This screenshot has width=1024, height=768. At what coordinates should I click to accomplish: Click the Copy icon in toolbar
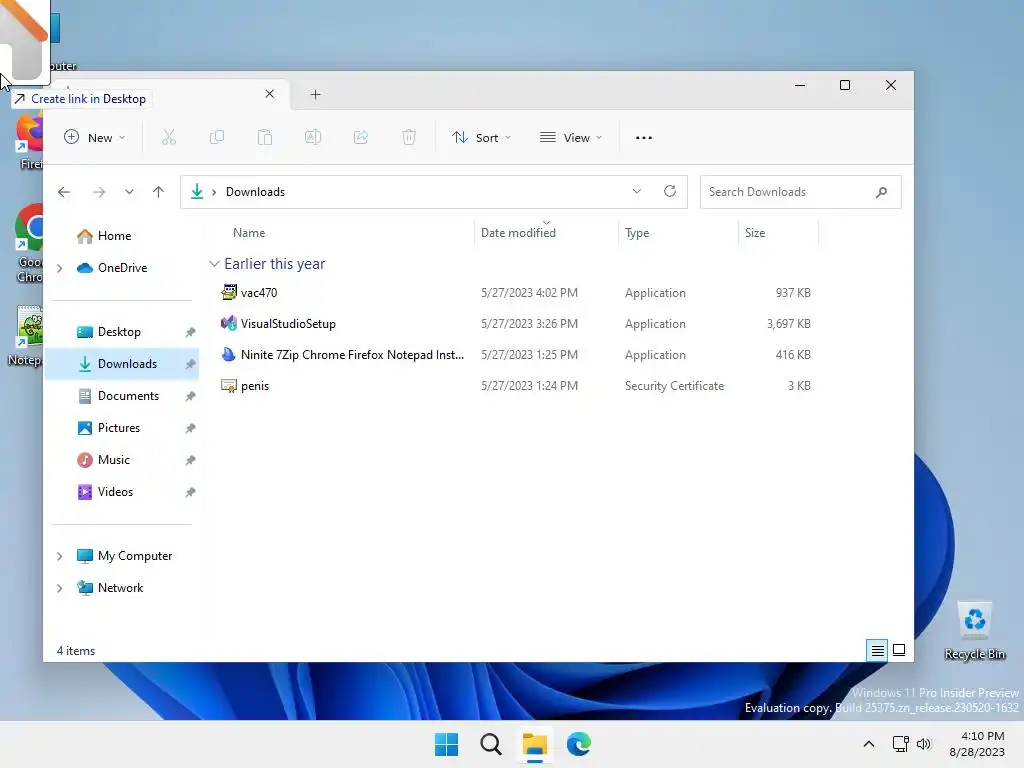(x=217, y=138)
